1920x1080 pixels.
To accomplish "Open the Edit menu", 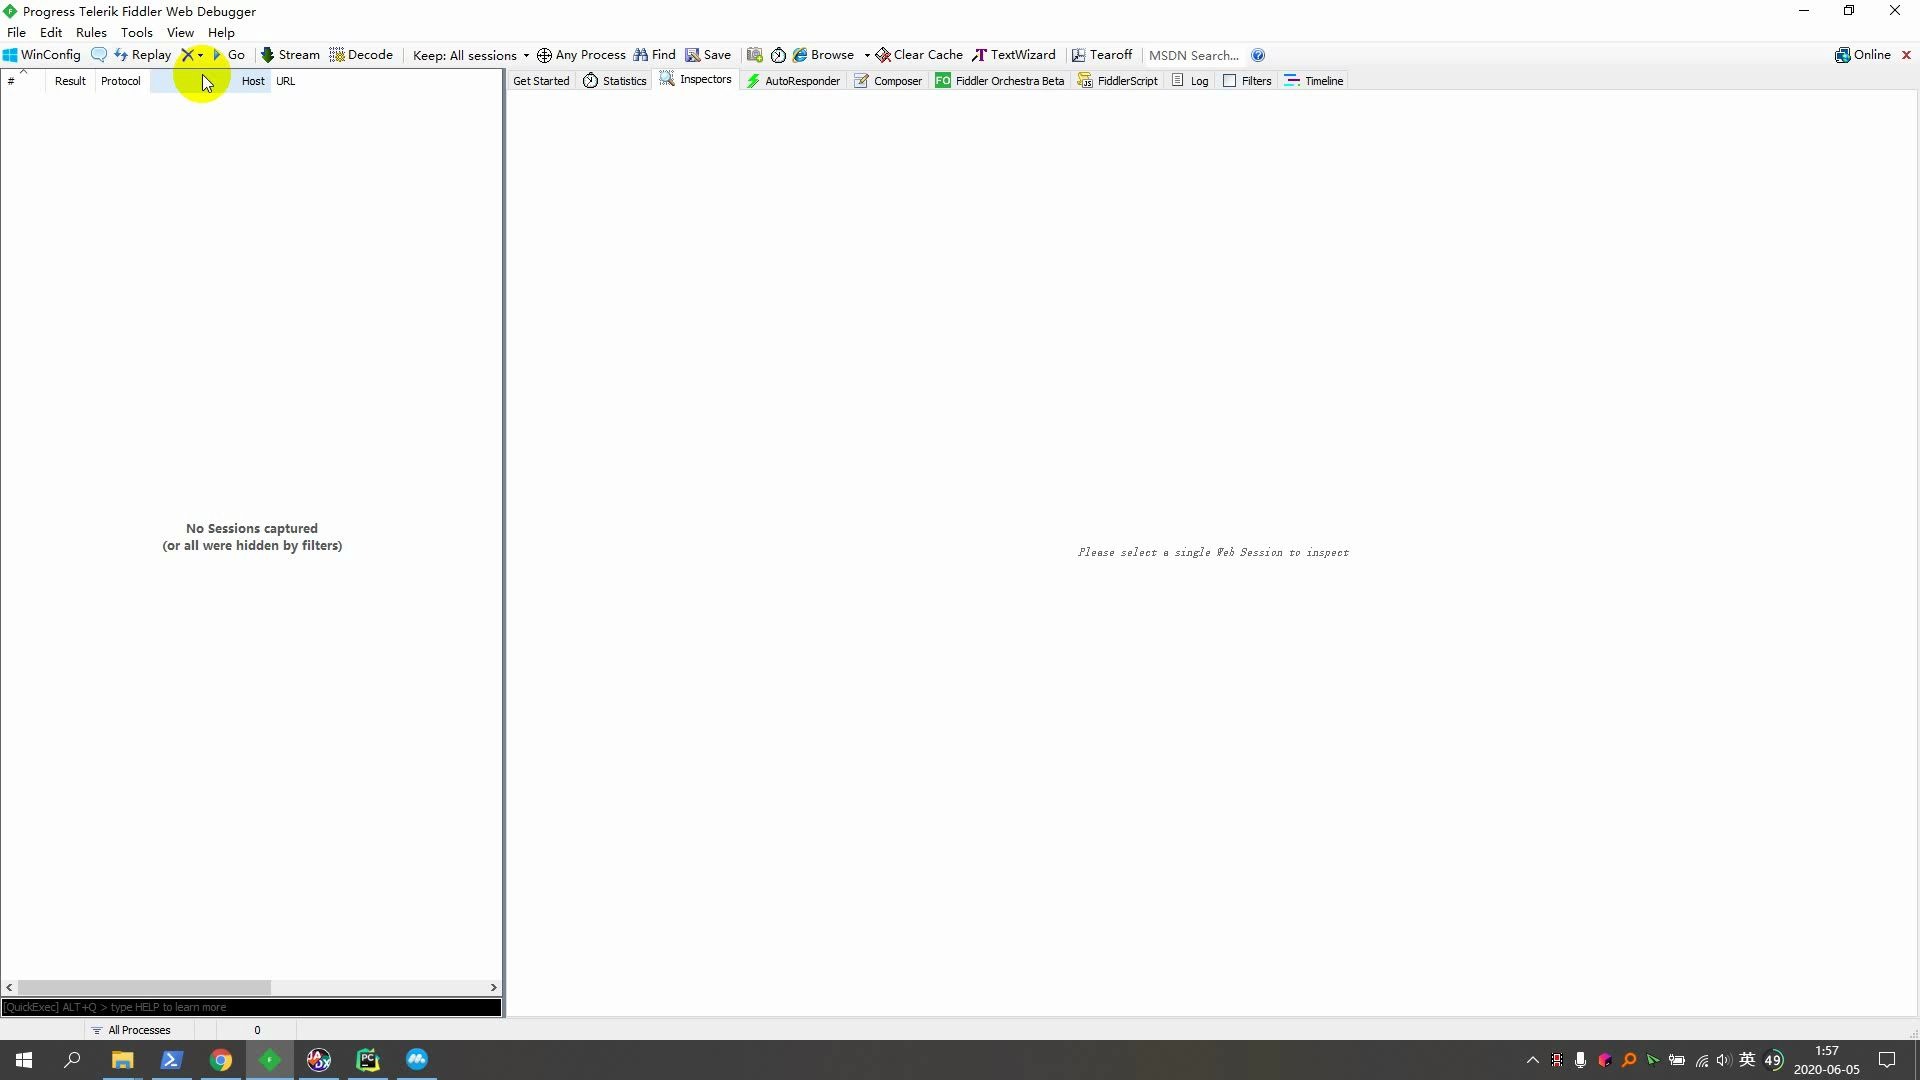I will tap(51, 32).
